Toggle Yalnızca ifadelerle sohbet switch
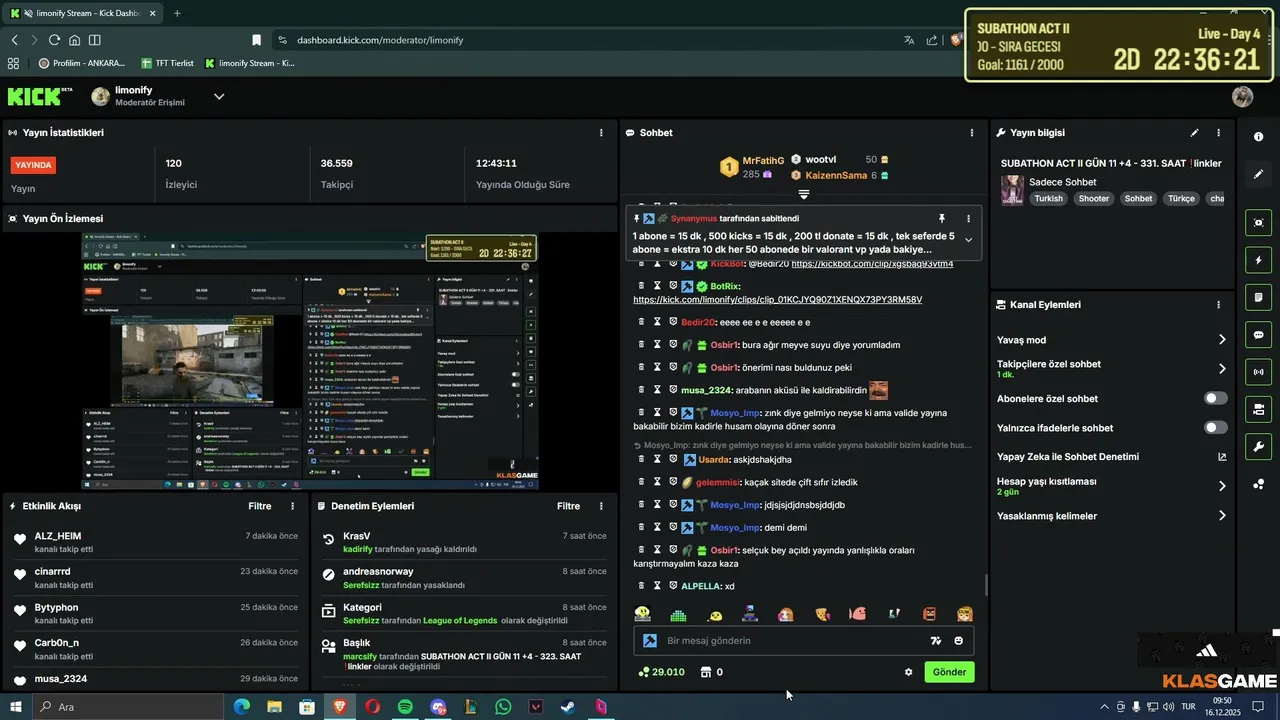 [x=1215, y=428]
